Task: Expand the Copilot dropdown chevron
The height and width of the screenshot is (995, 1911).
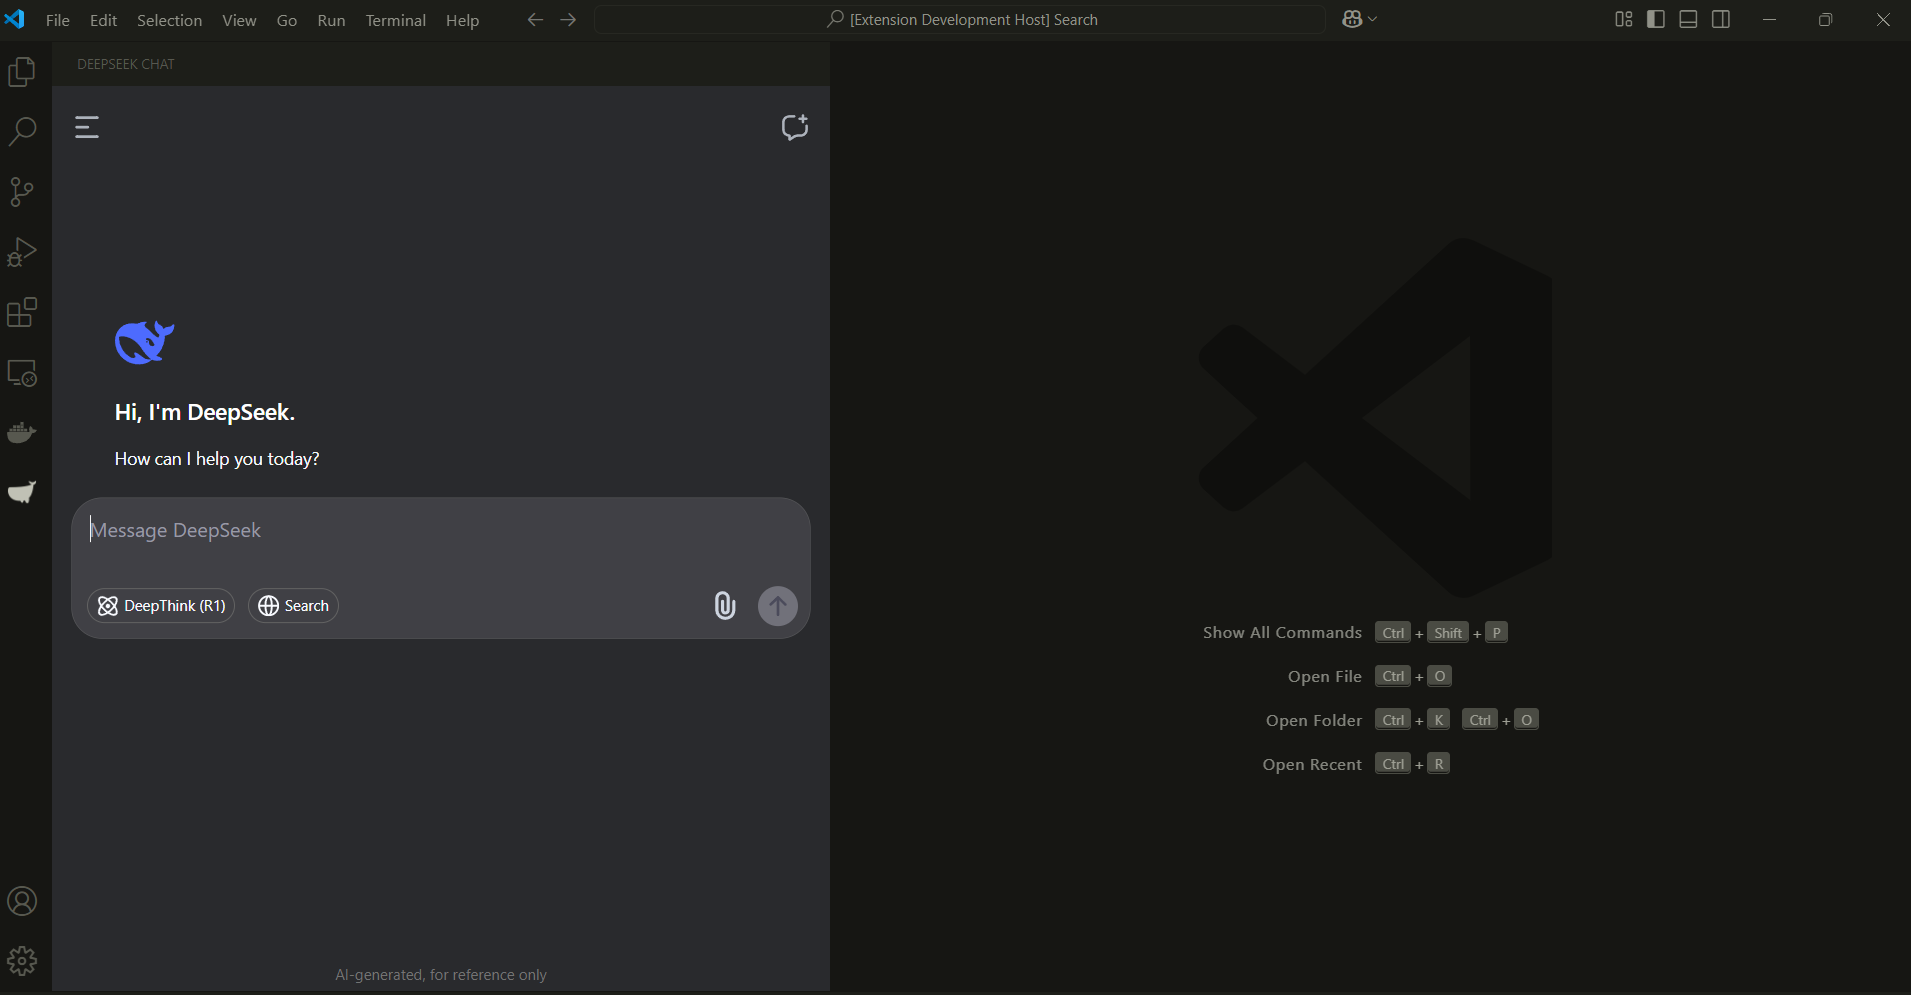Action: 1373,20
